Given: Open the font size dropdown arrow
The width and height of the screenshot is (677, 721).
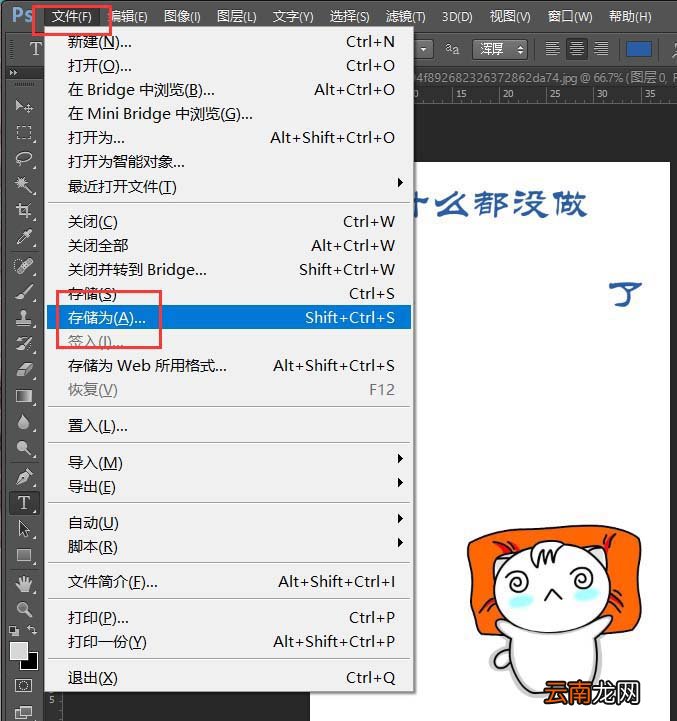Looking at the screenshot, I should click(424, 49).
